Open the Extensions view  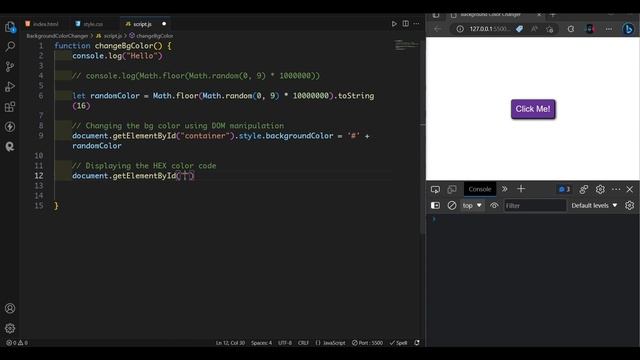(10, 107)
